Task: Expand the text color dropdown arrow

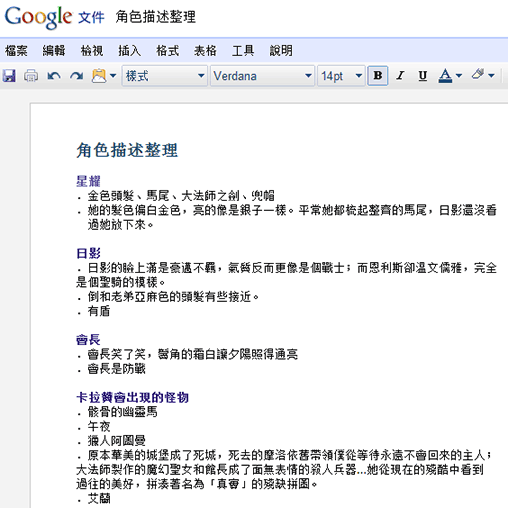Action: 459,76
